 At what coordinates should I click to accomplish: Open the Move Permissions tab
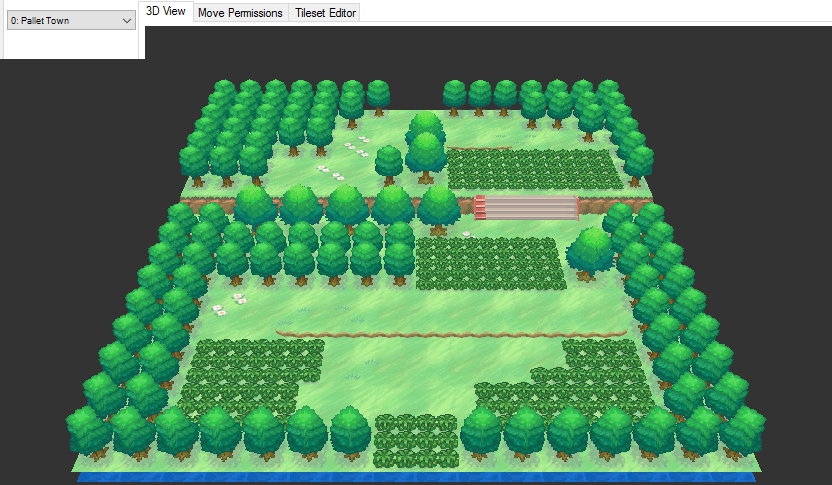click(240, 13)
